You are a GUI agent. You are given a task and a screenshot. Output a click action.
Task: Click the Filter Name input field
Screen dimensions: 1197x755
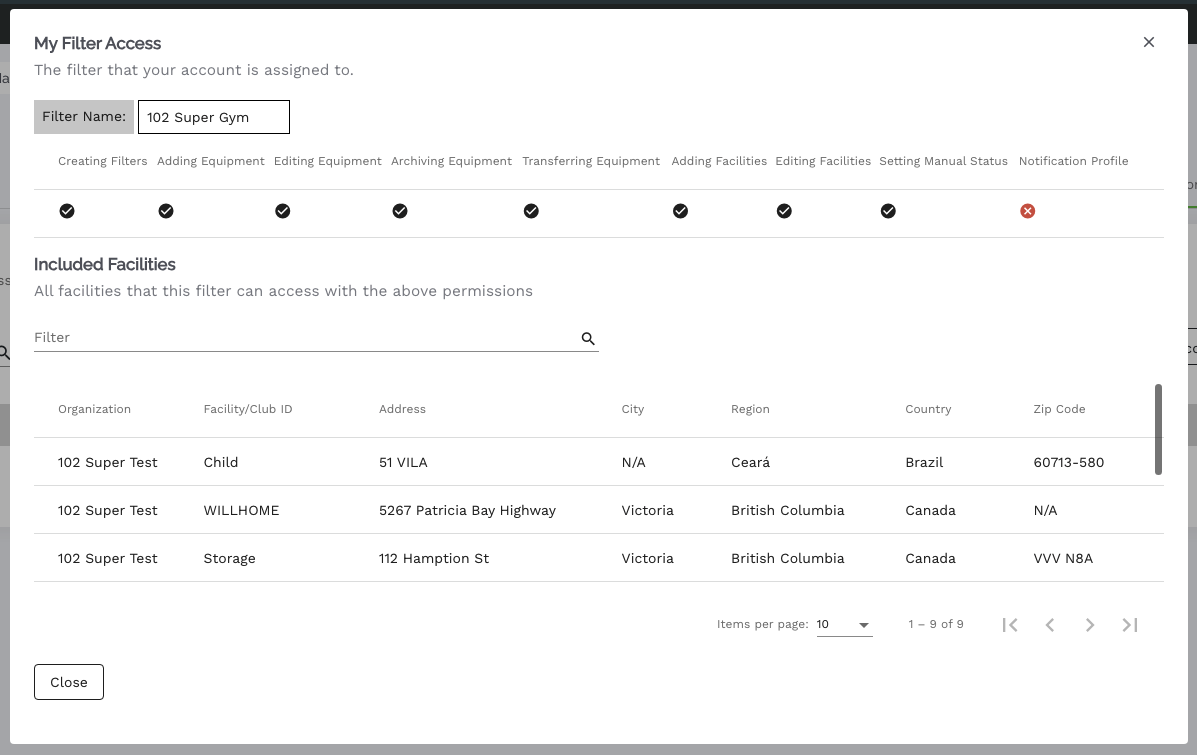pos(213,117)
